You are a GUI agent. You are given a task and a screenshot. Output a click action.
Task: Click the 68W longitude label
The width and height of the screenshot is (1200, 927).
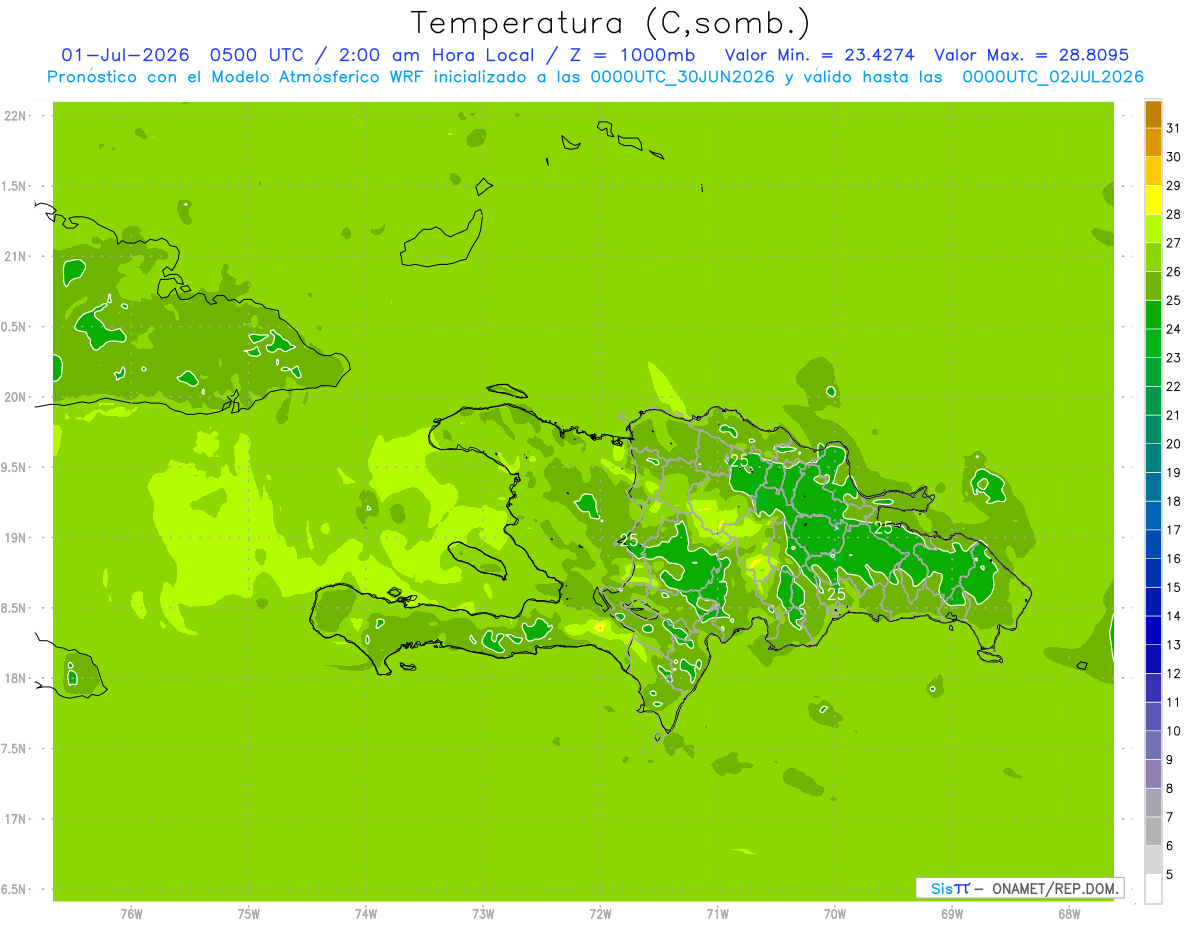pos(1069,914)
